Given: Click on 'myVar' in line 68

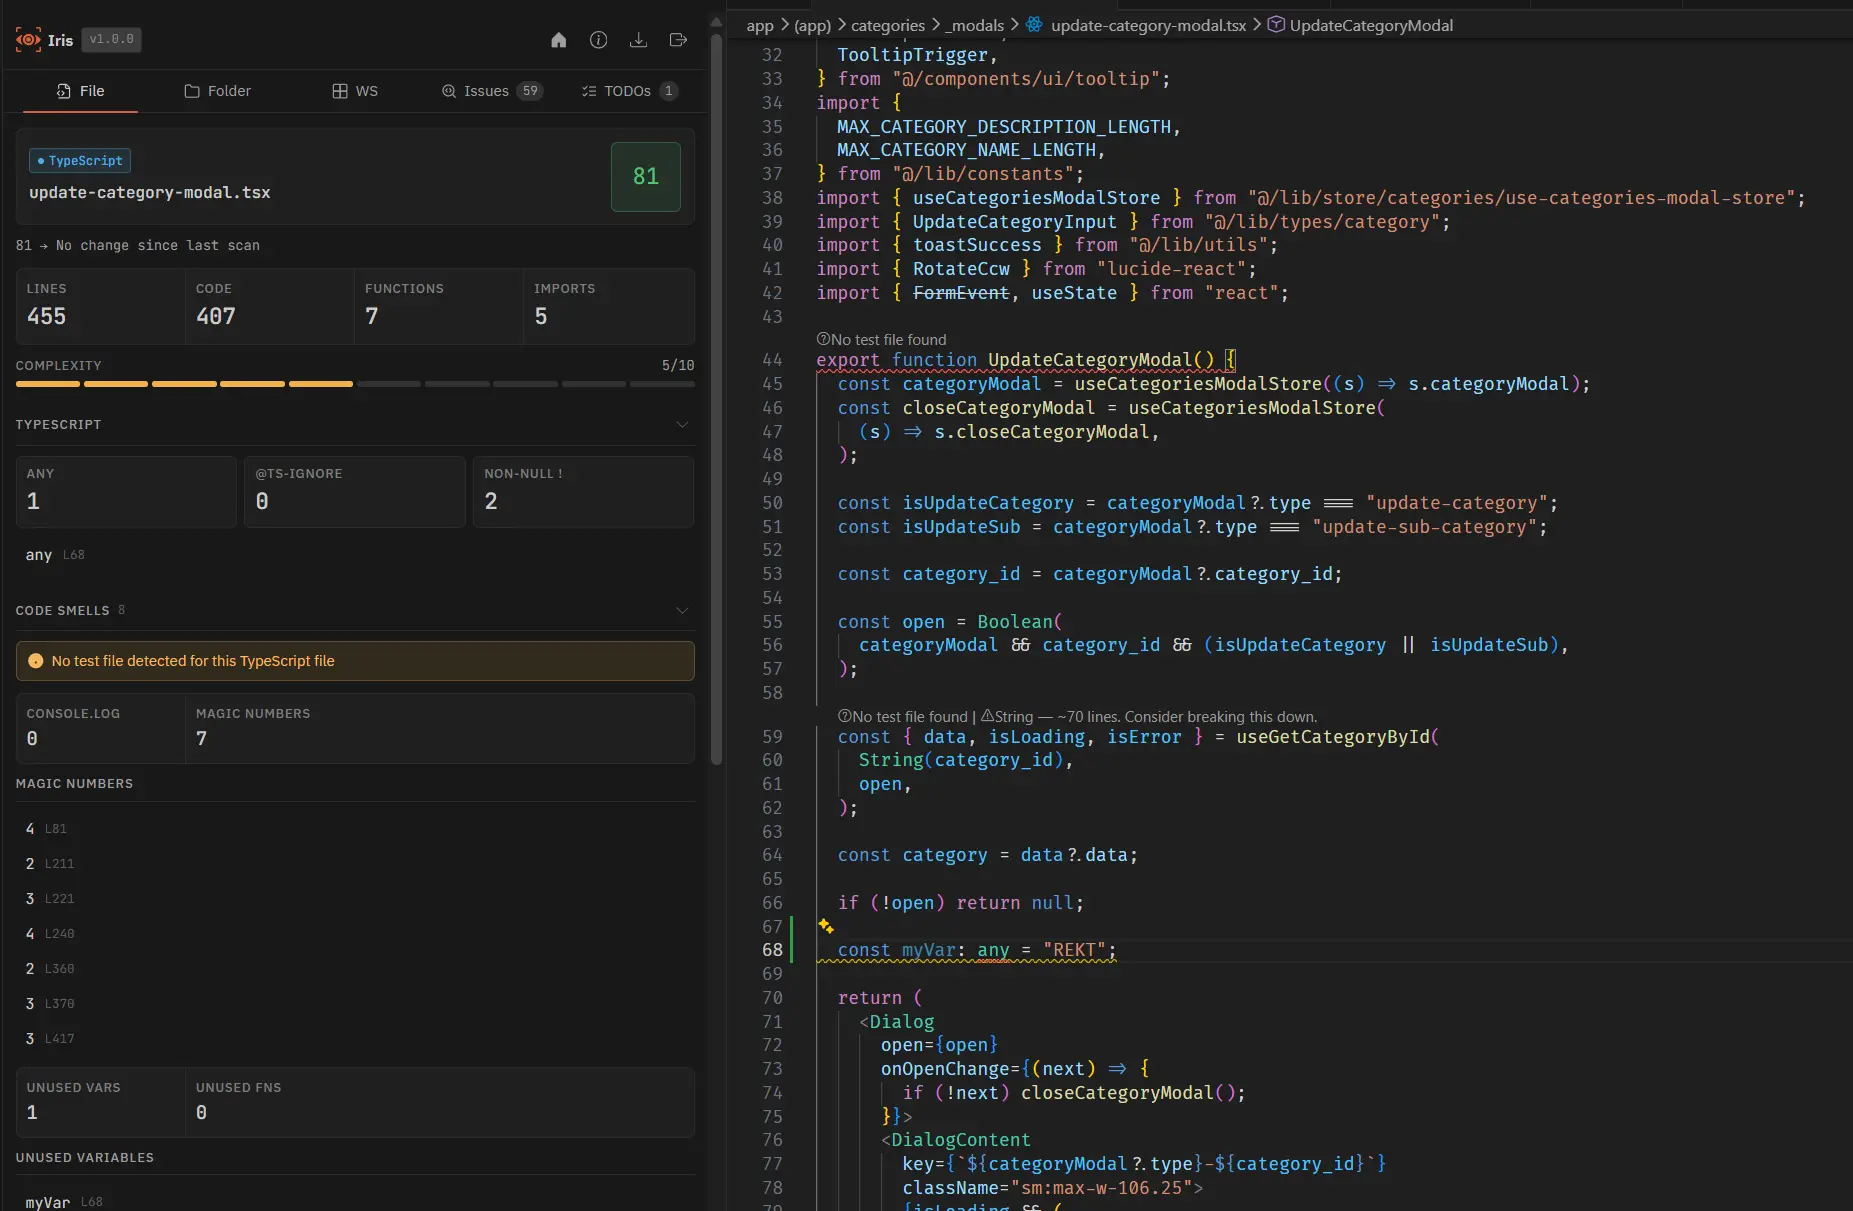Looking at the screenshot, I should click(x=929, y=950).
